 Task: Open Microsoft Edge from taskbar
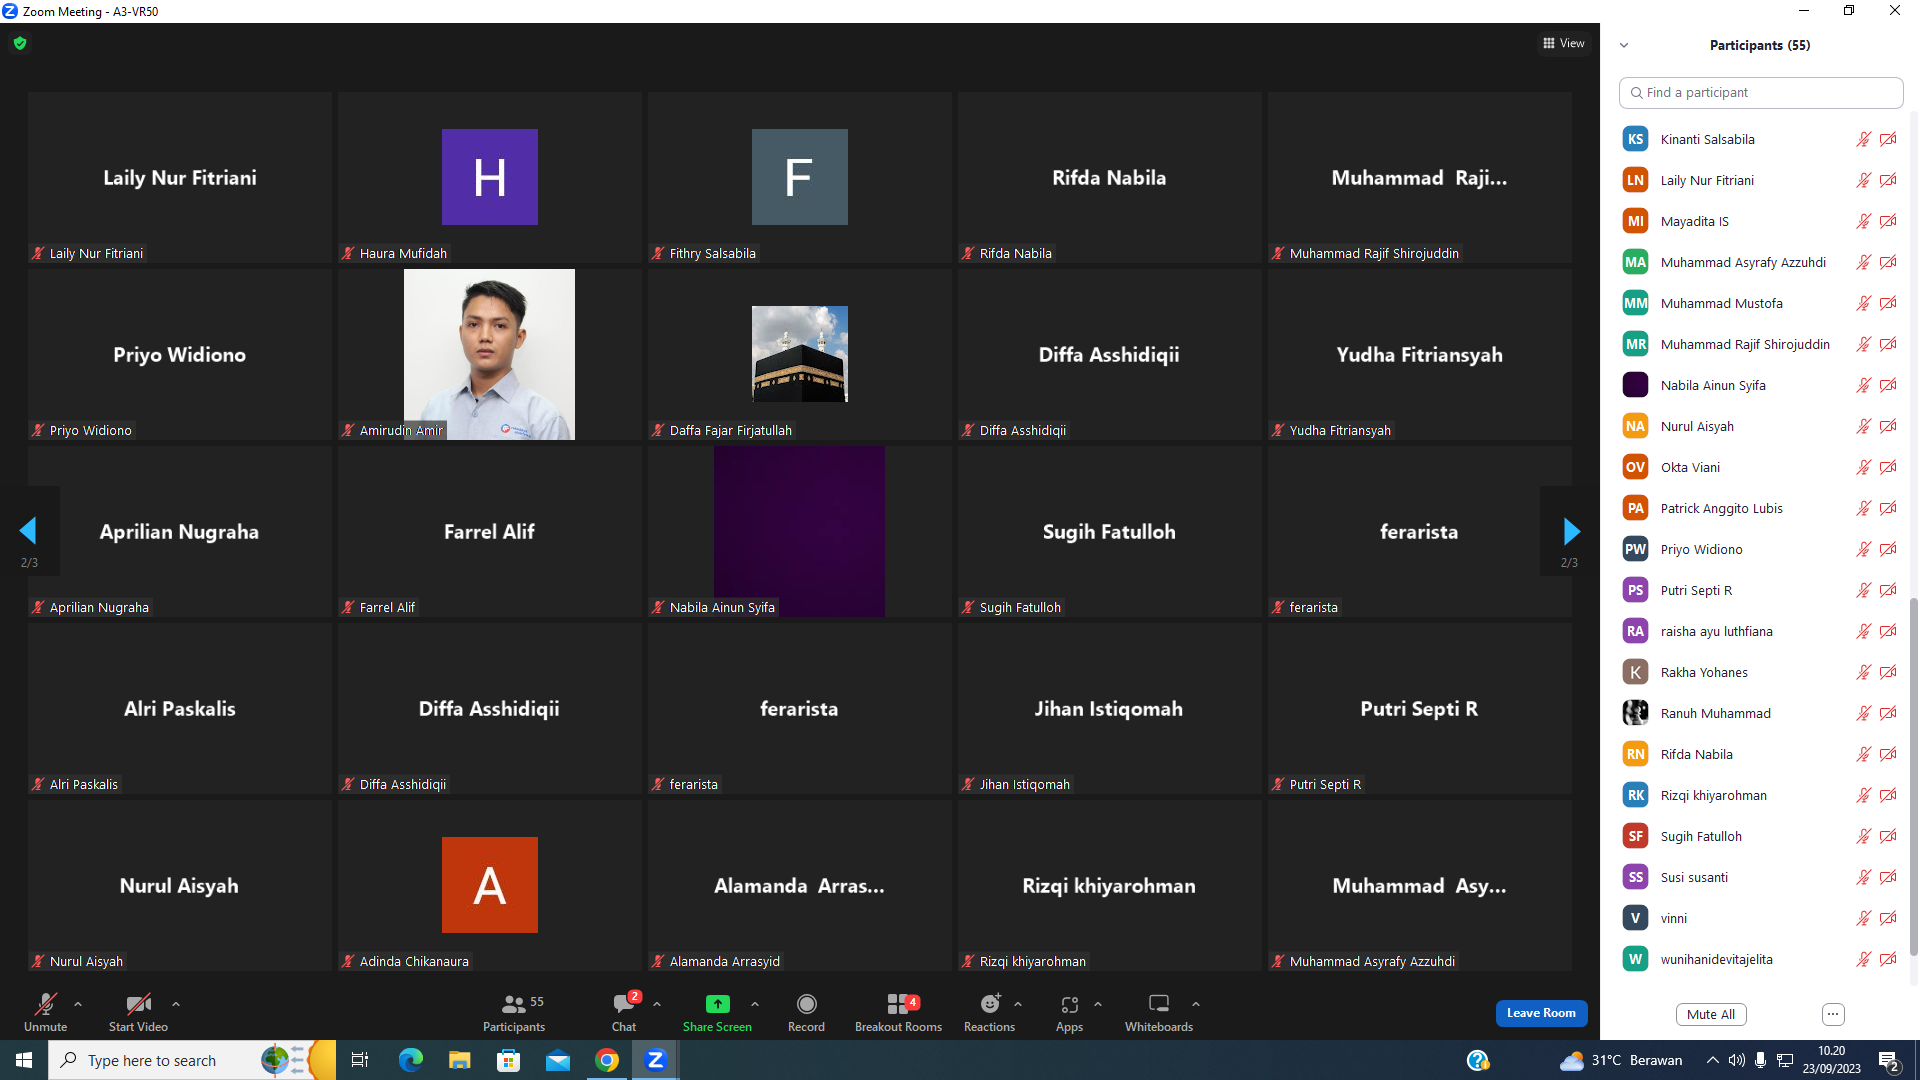click(x=410, y=1060)
